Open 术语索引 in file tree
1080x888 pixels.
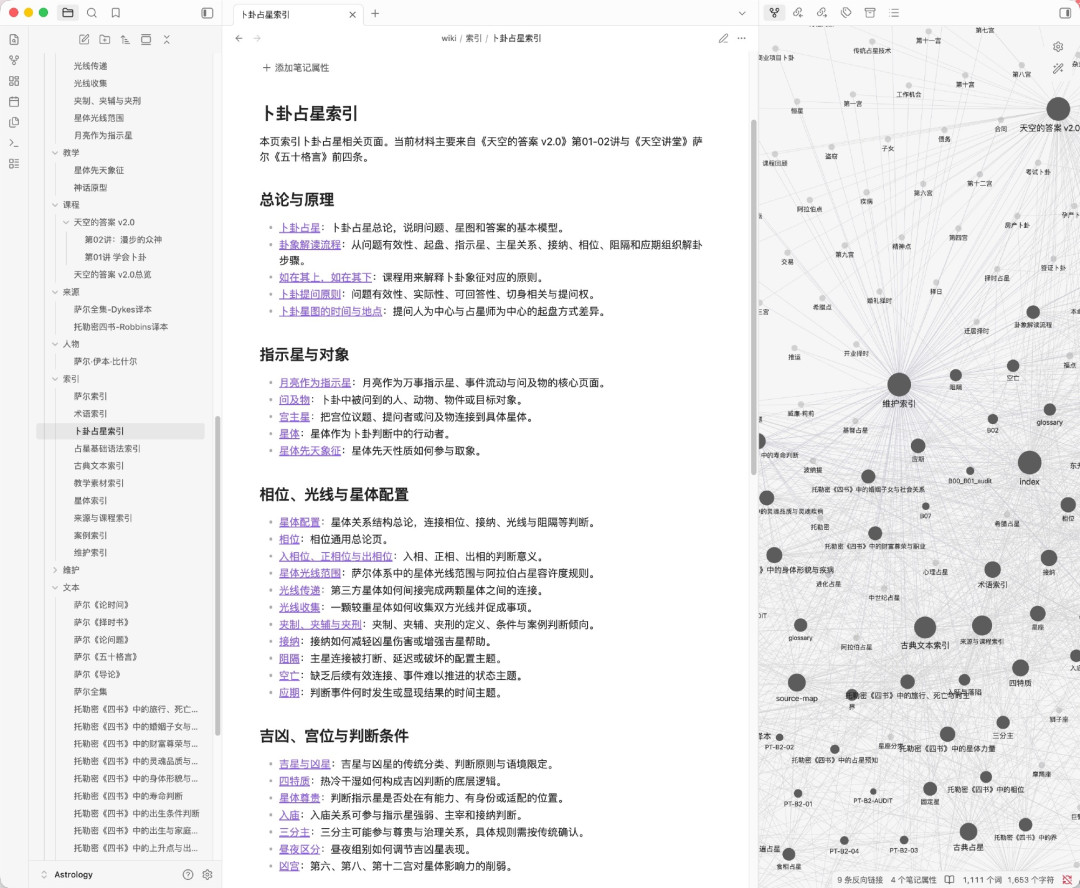(x=90, y=413)
